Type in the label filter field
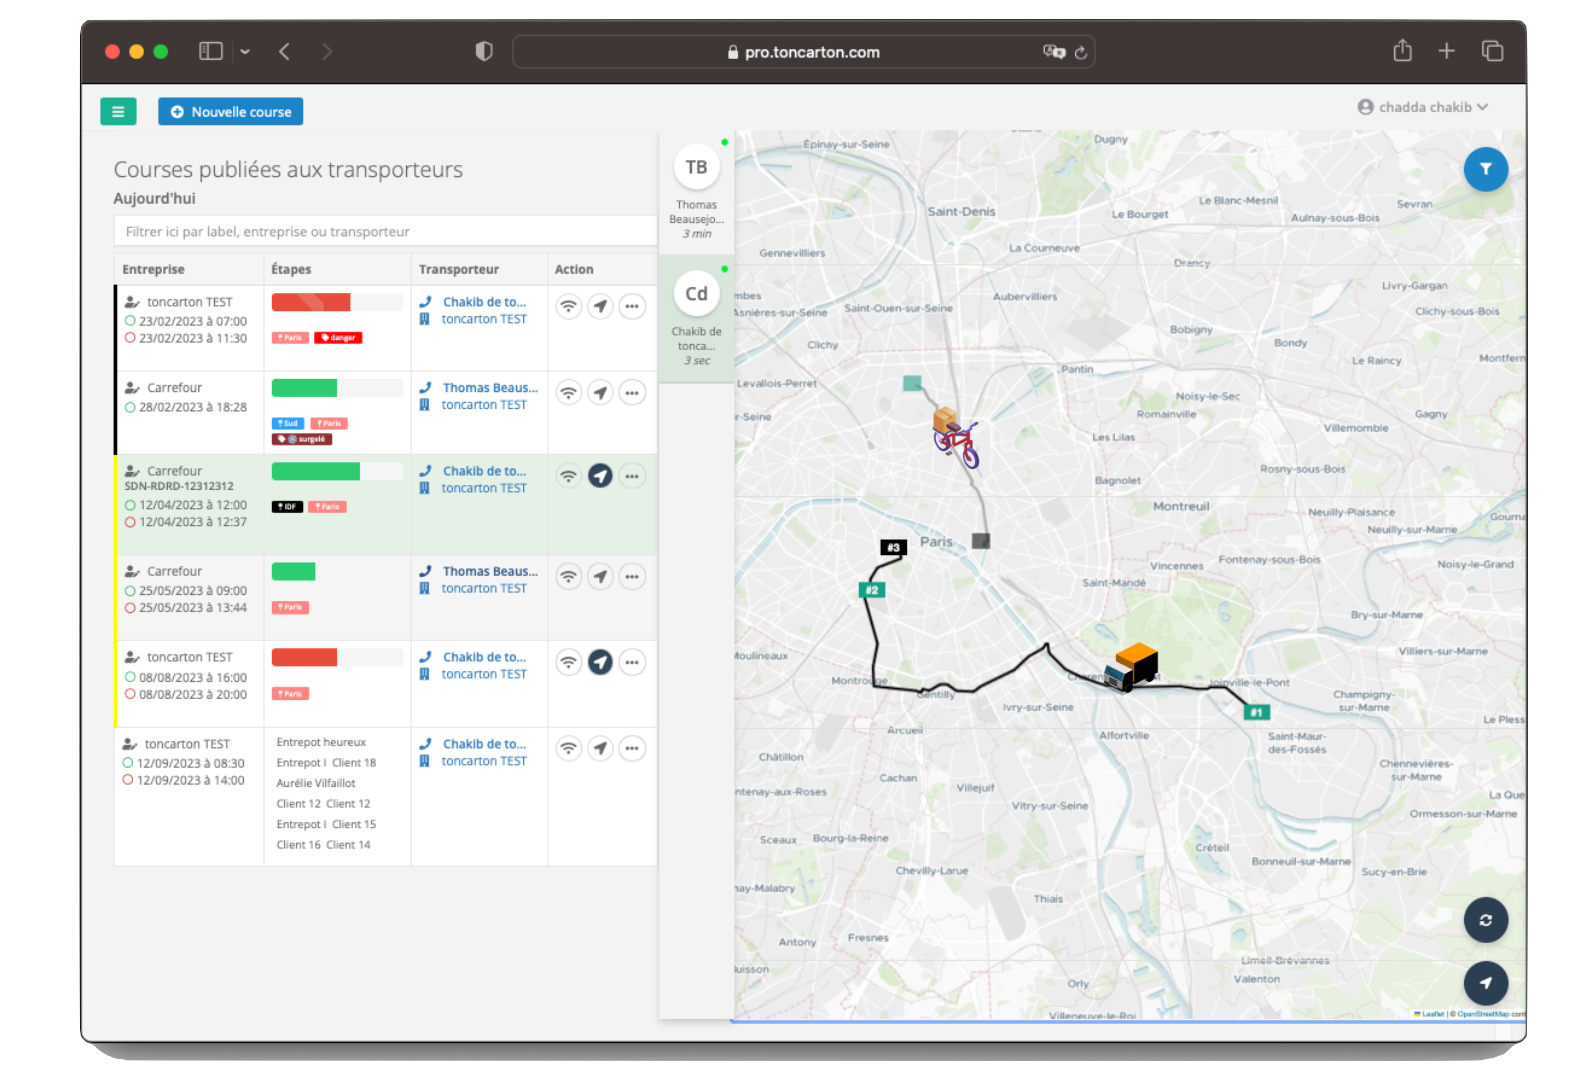This screenshot has height=1069, width=1584. tap(385, 231)
